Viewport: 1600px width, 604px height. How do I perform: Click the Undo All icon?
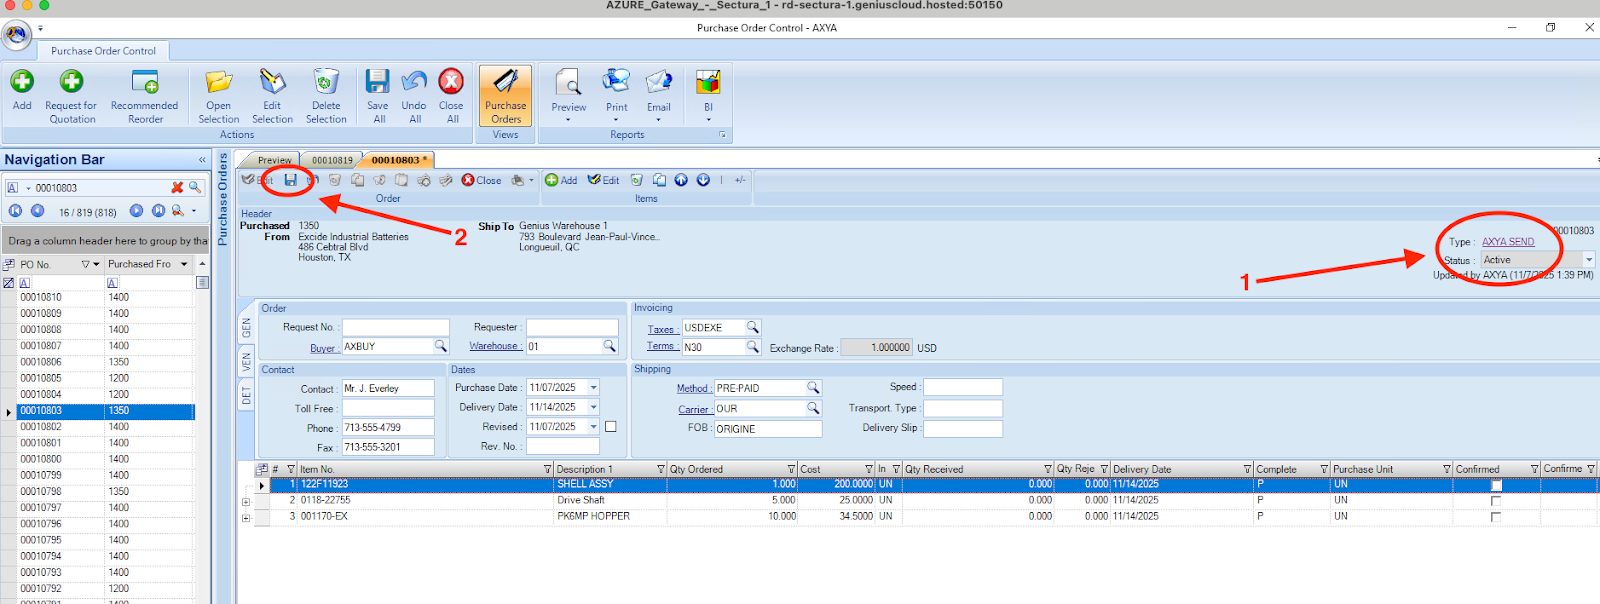[x=414, y=82]
